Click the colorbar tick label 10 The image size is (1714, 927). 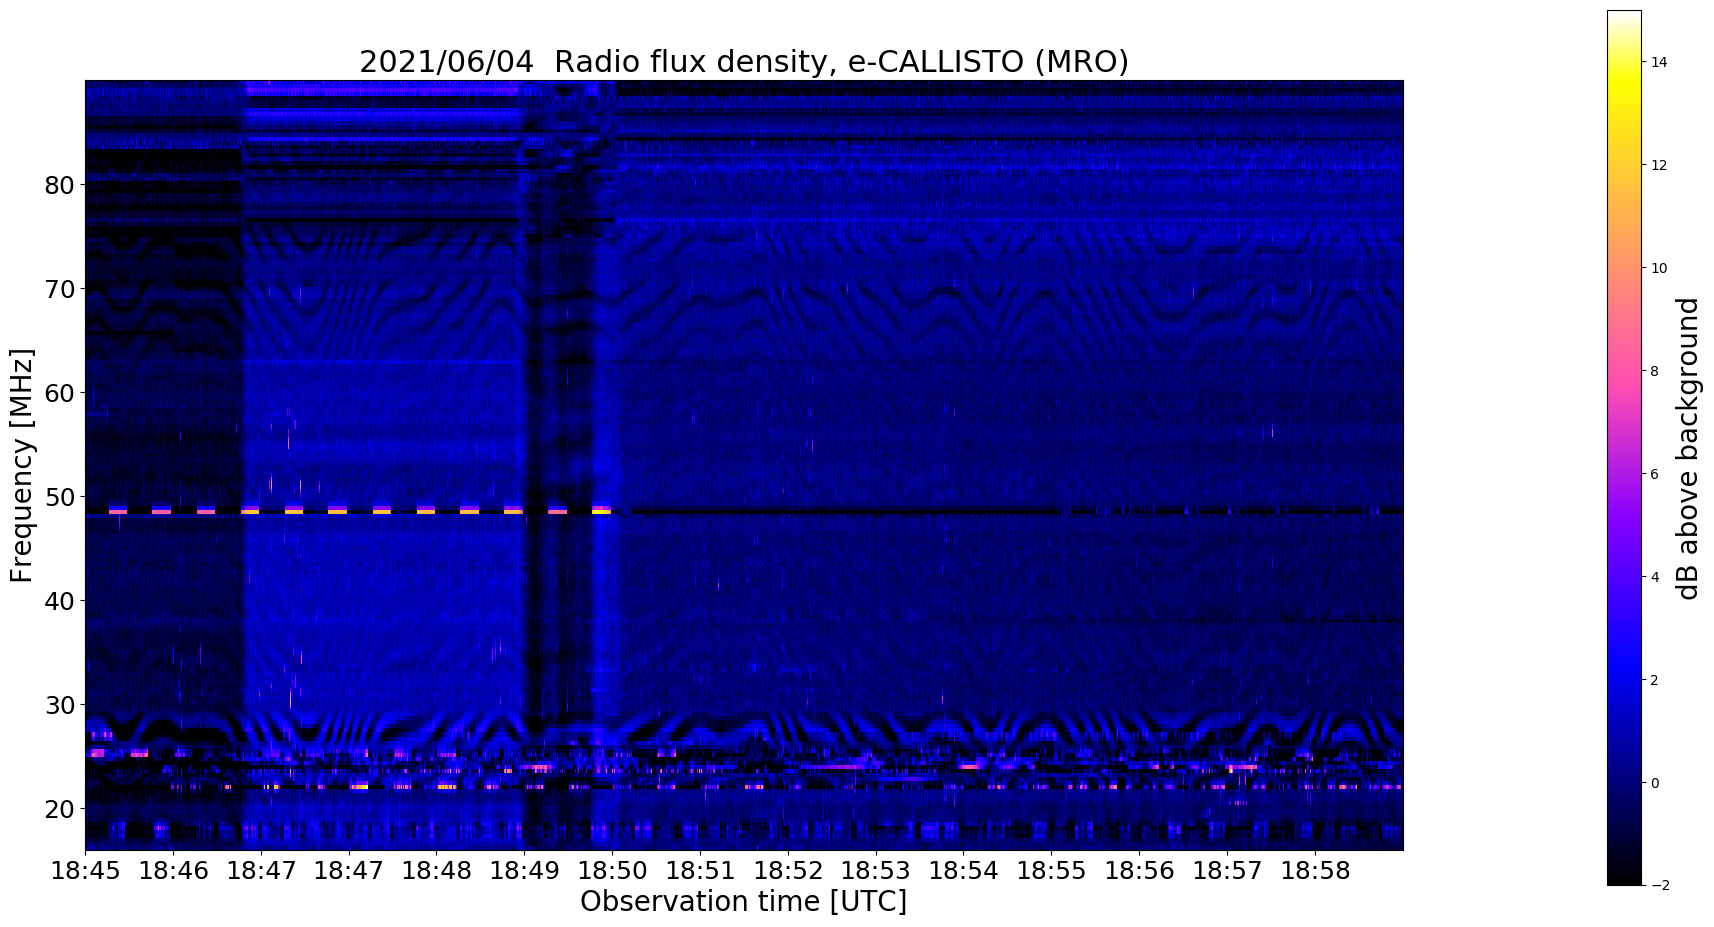(x=1659, y=268)
